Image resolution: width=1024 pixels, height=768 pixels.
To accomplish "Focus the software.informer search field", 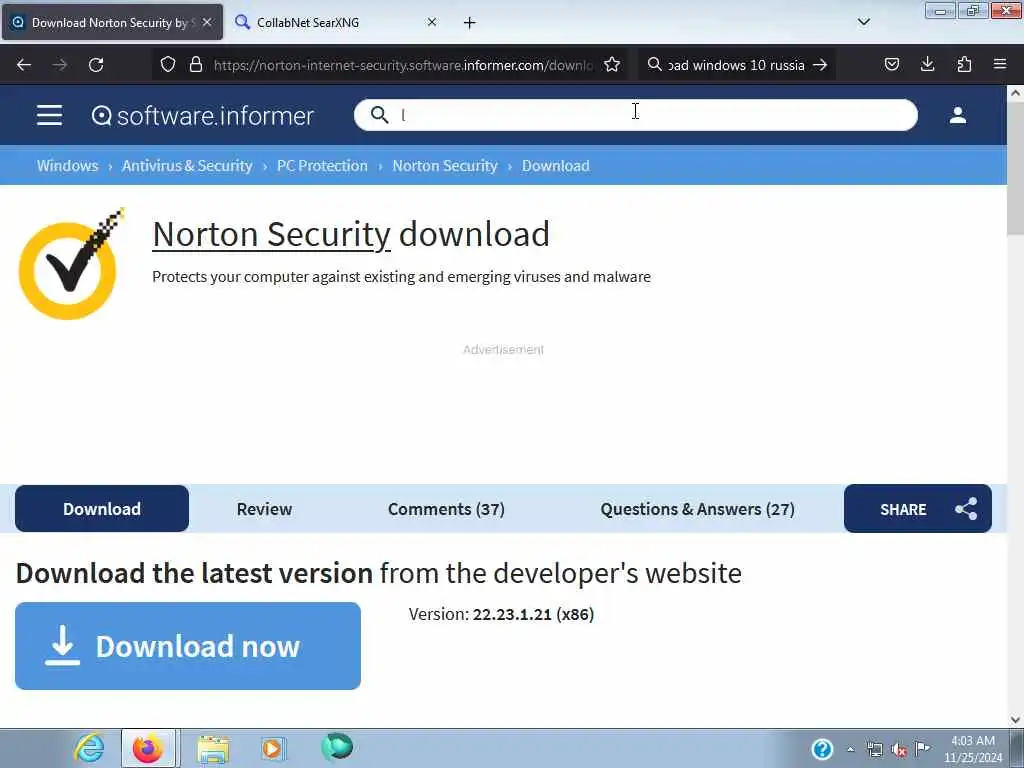I will [635, 115].
